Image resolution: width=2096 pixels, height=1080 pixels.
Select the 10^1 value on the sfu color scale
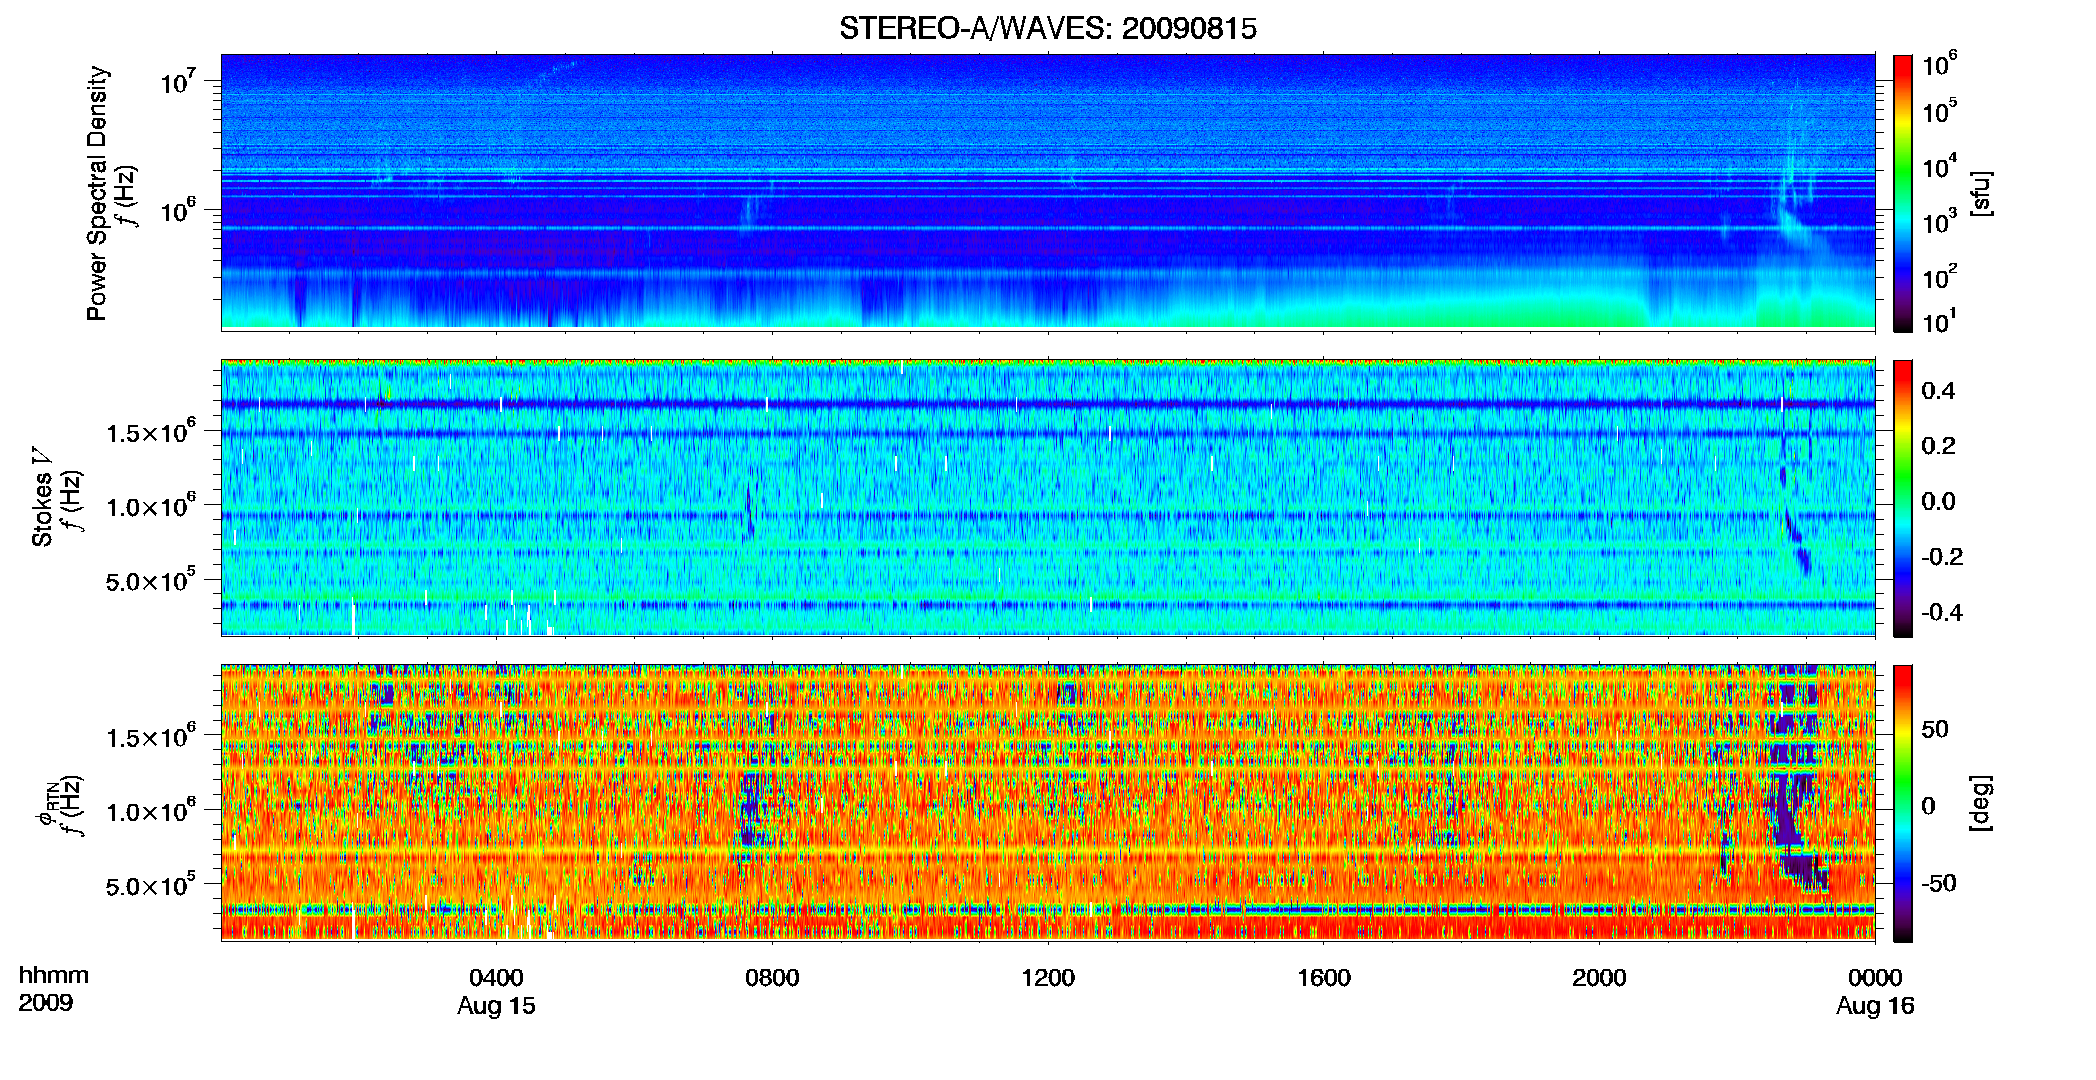(1939, 322)
